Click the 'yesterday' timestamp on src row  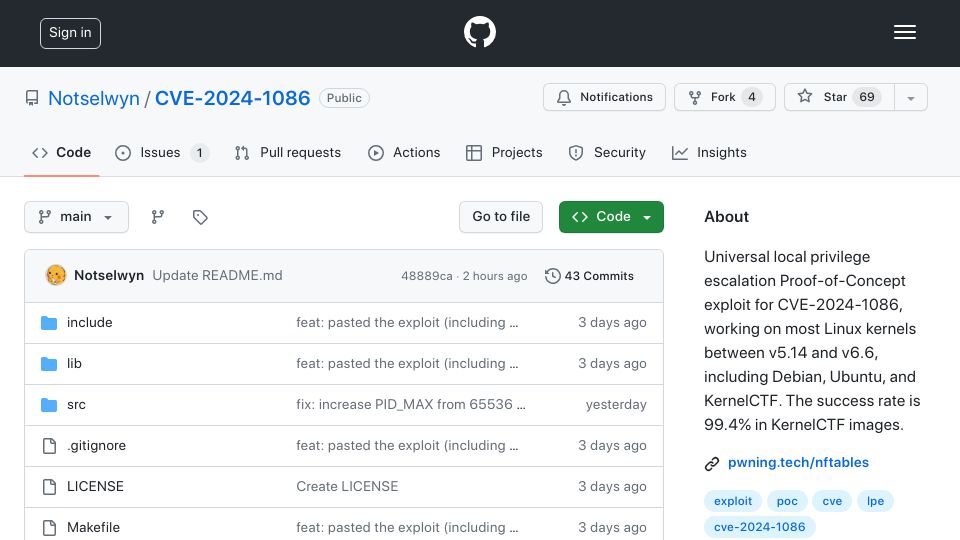click(x=616, y=405)
